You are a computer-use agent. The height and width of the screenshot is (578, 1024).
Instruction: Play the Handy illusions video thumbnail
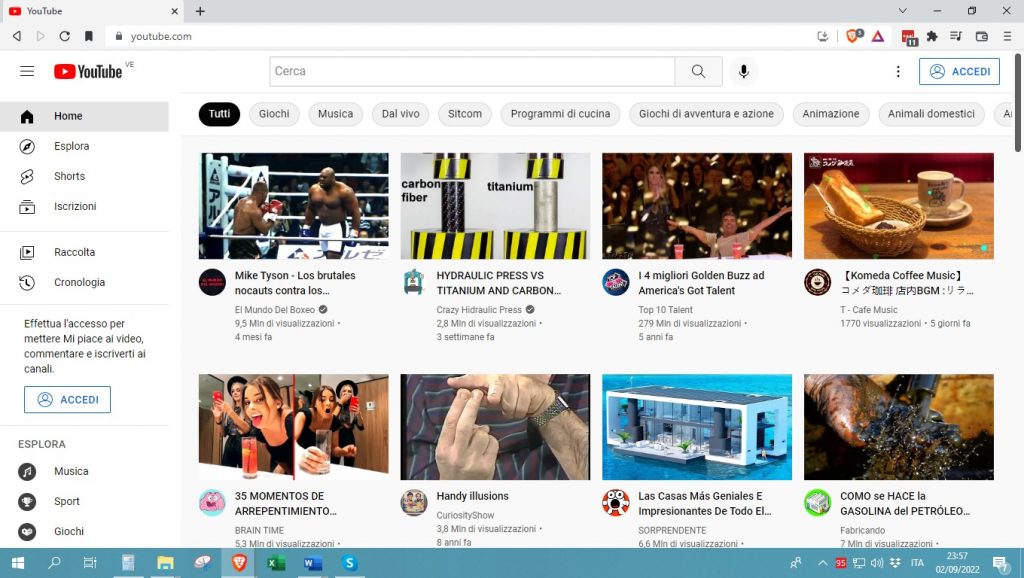[x=494, y=426]
